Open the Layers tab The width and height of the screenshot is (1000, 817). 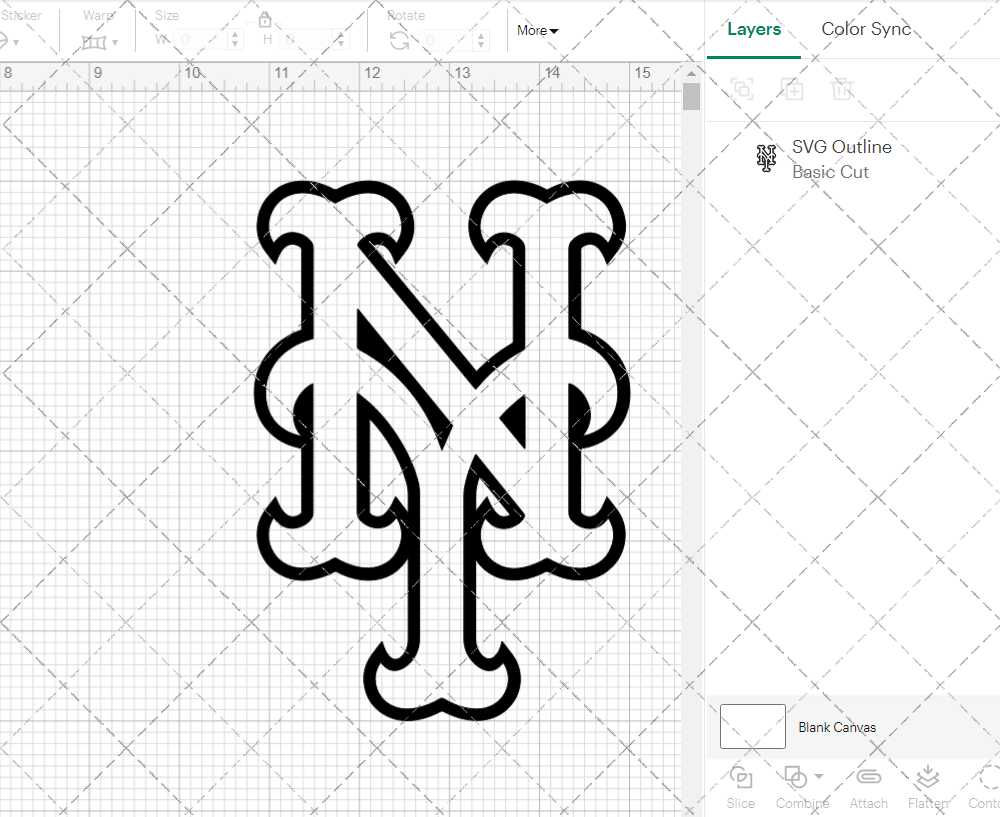click(754, 29)
